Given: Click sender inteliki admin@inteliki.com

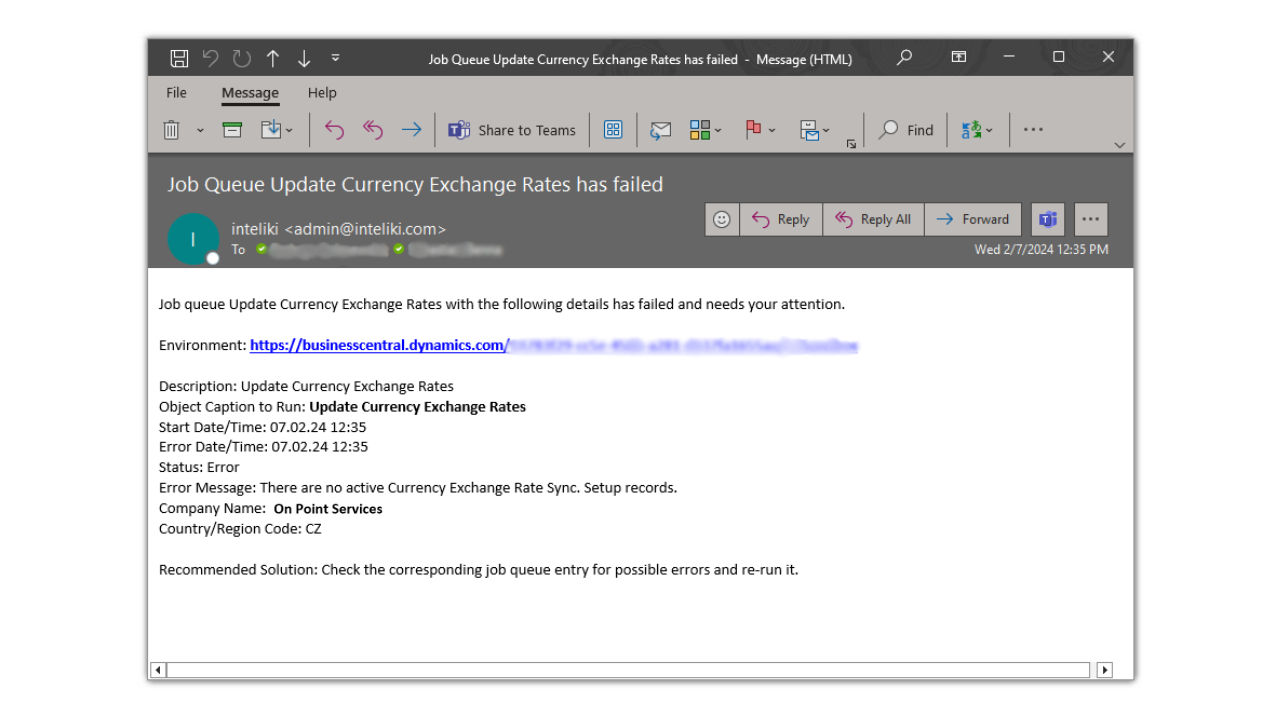Looking at the screenshot, I should tap(338, 229).
